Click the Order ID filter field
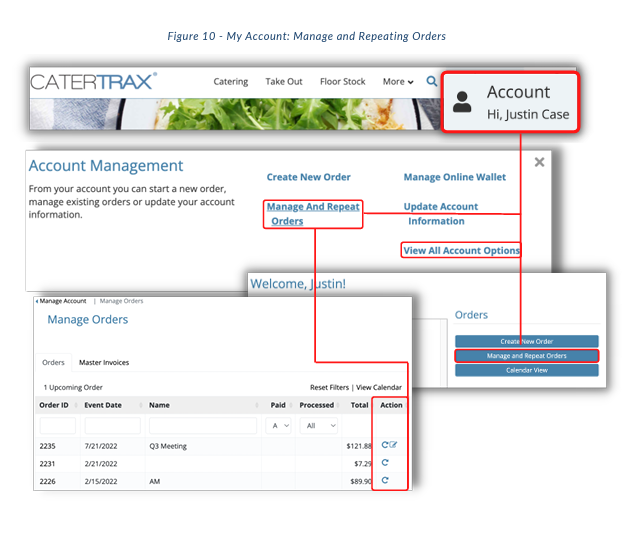The height and width of the screenshot is (548, 622). click(x=58, y=425)
